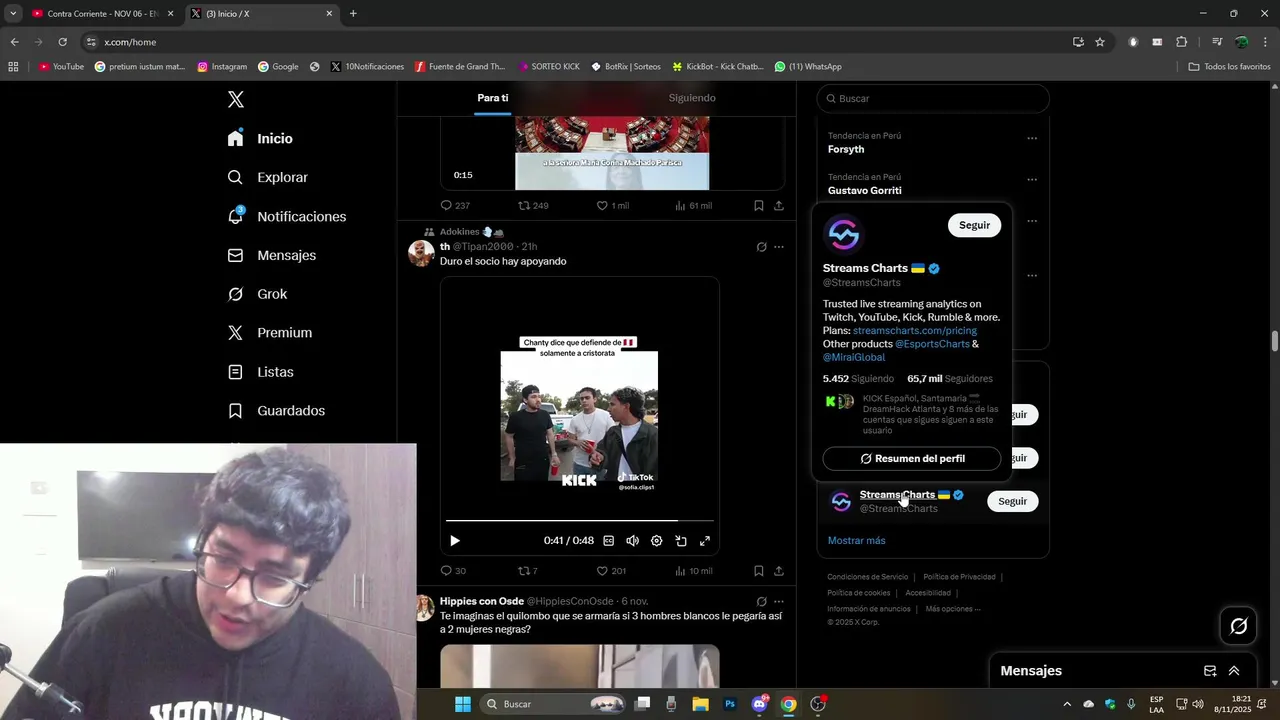Open Premium in the sidebar
This screenshot has width=1280, height=720.
tap(270, 333)
